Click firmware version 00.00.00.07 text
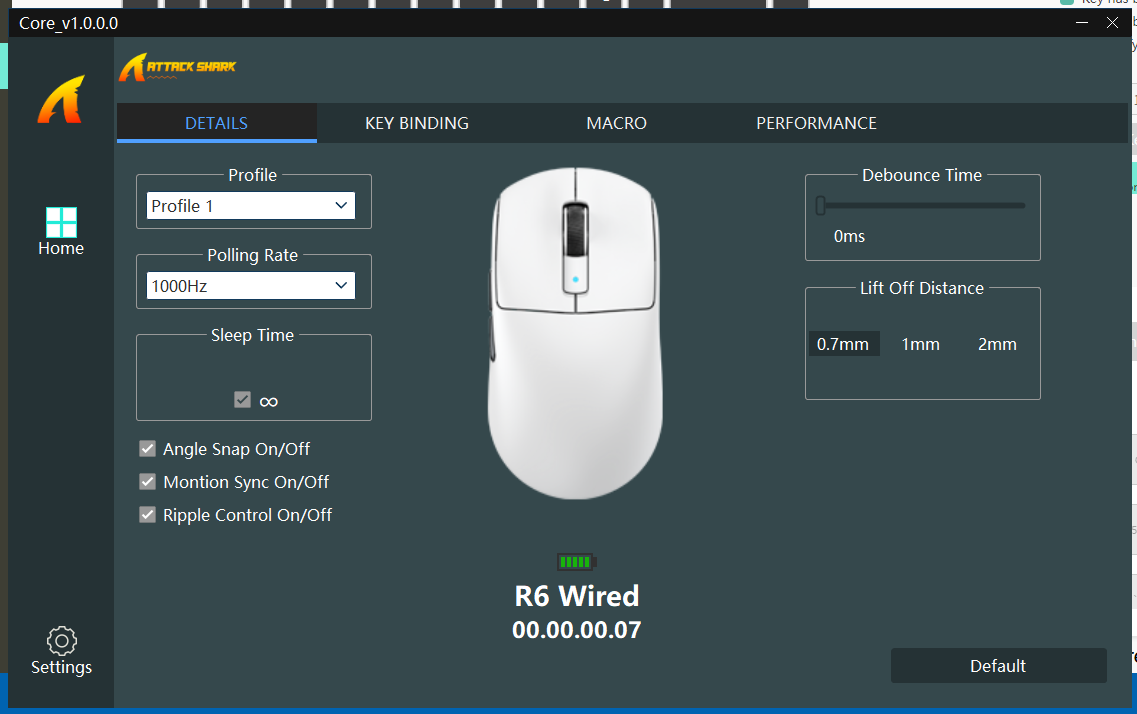 [576, 630]
